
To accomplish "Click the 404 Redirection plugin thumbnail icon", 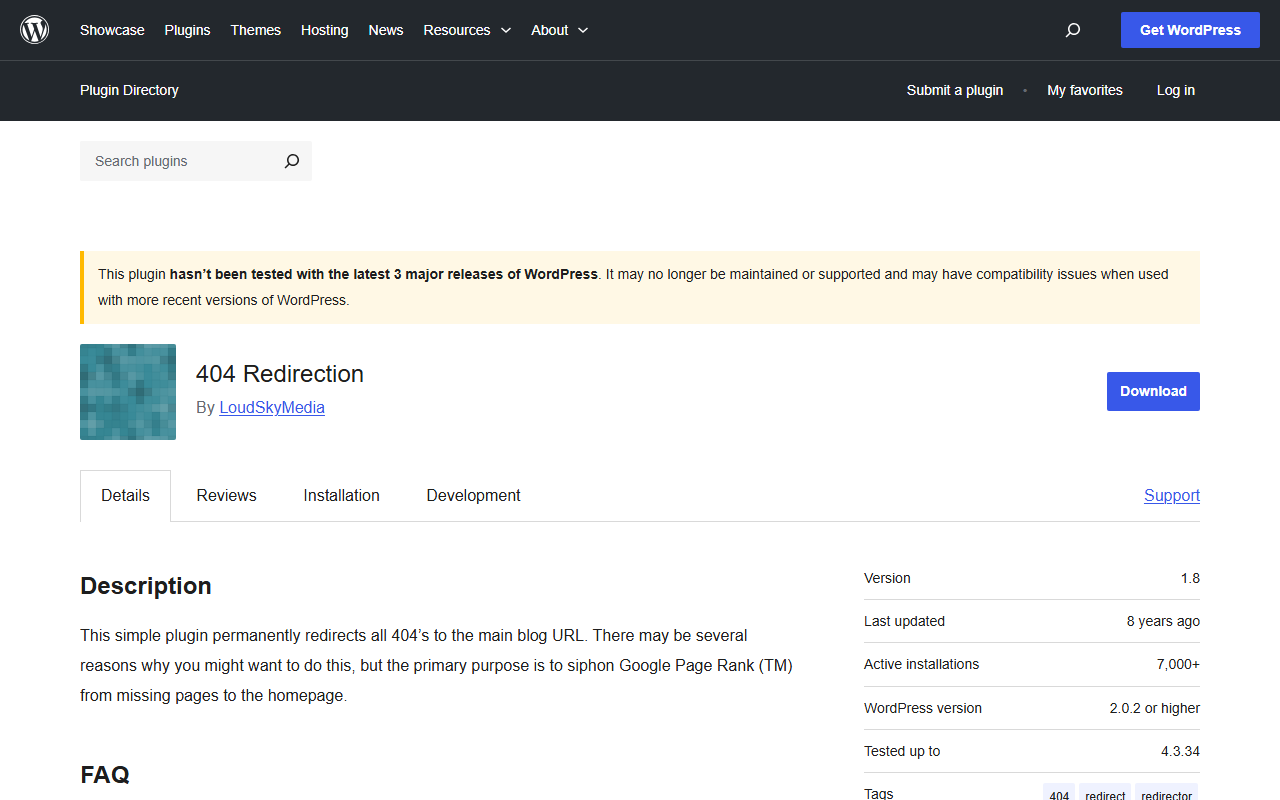I will (128, 392).
